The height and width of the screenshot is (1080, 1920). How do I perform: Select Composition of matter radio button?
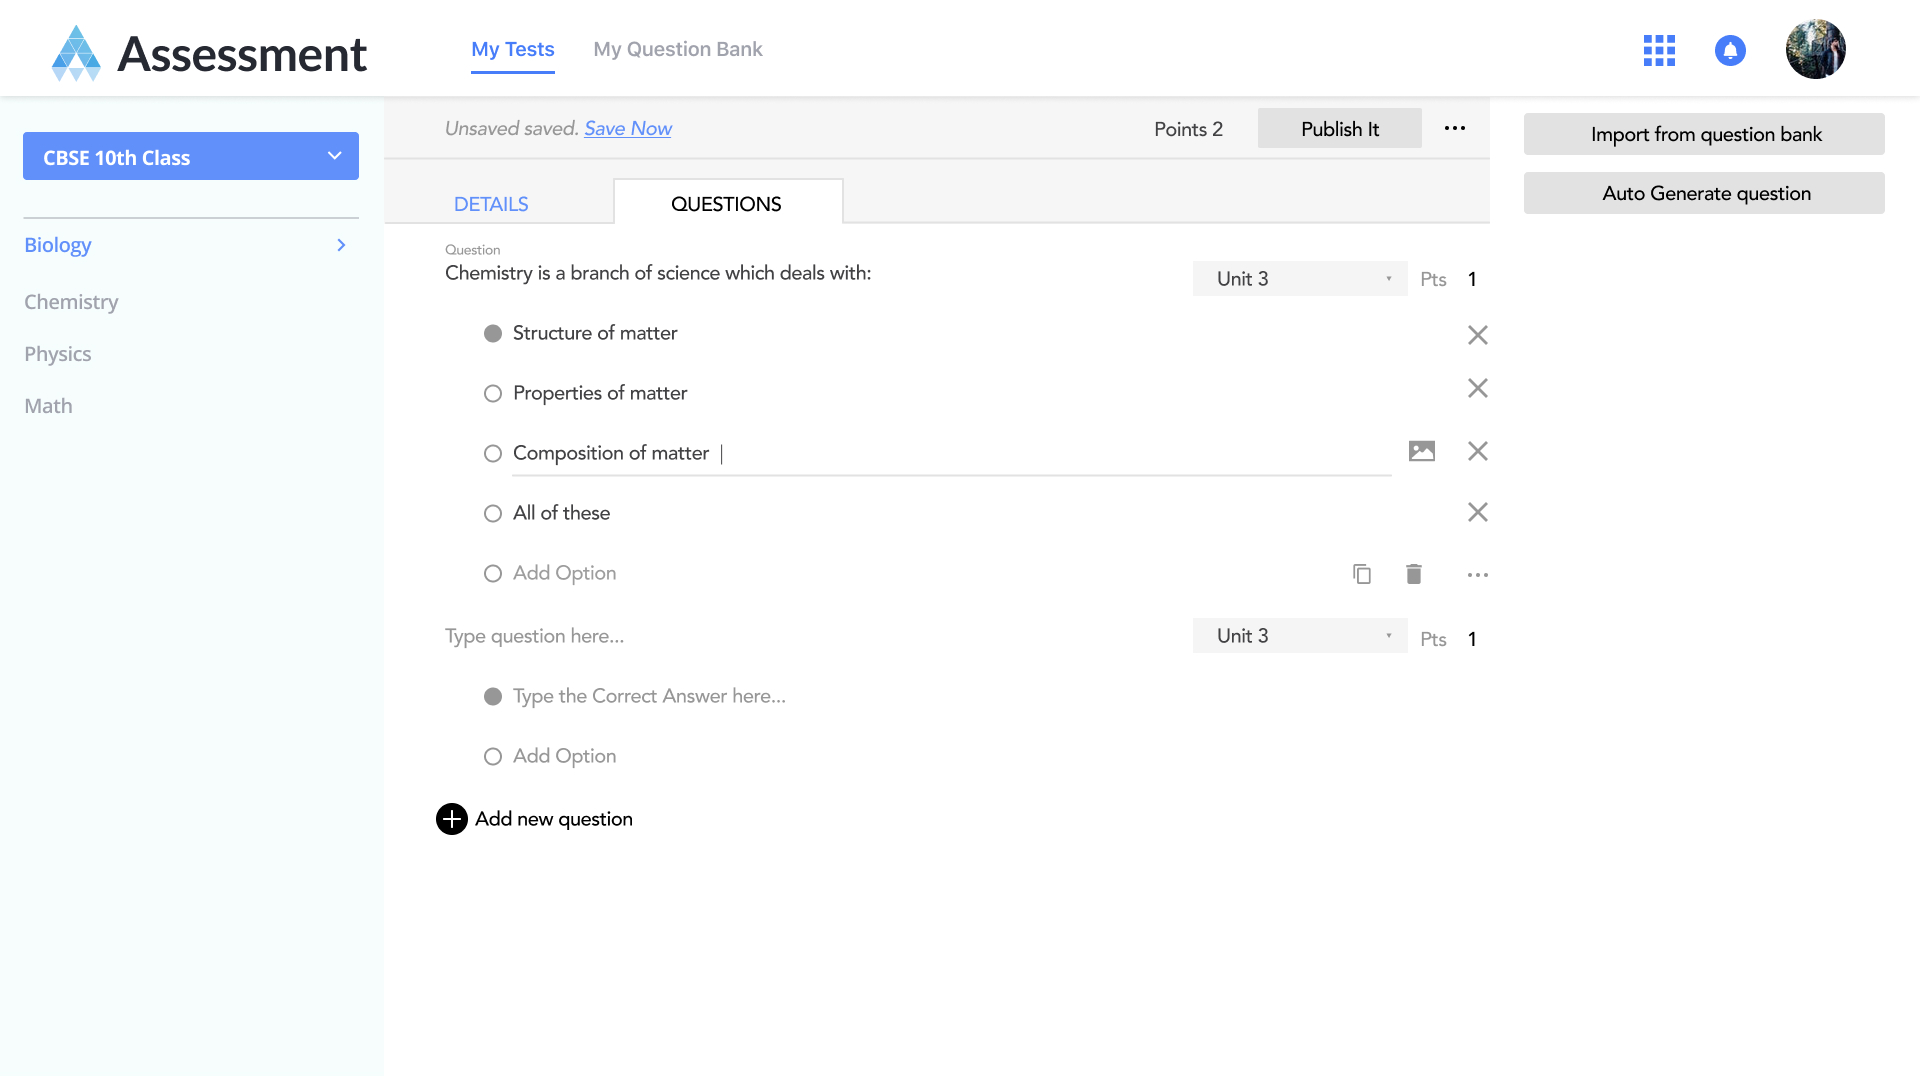[x=493, y=454]
